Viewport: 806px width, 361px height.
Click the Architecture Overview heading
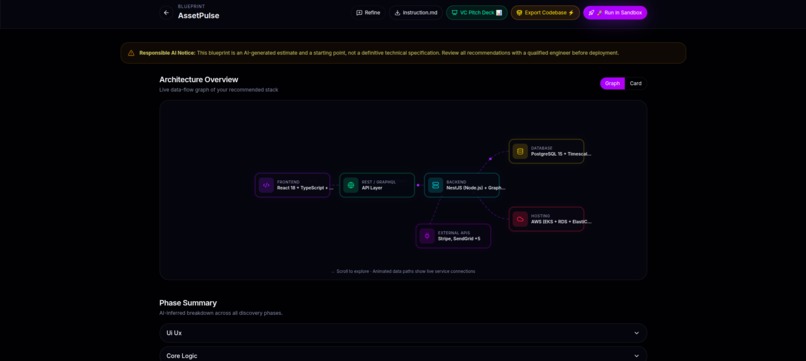click(x=198, y=80)
